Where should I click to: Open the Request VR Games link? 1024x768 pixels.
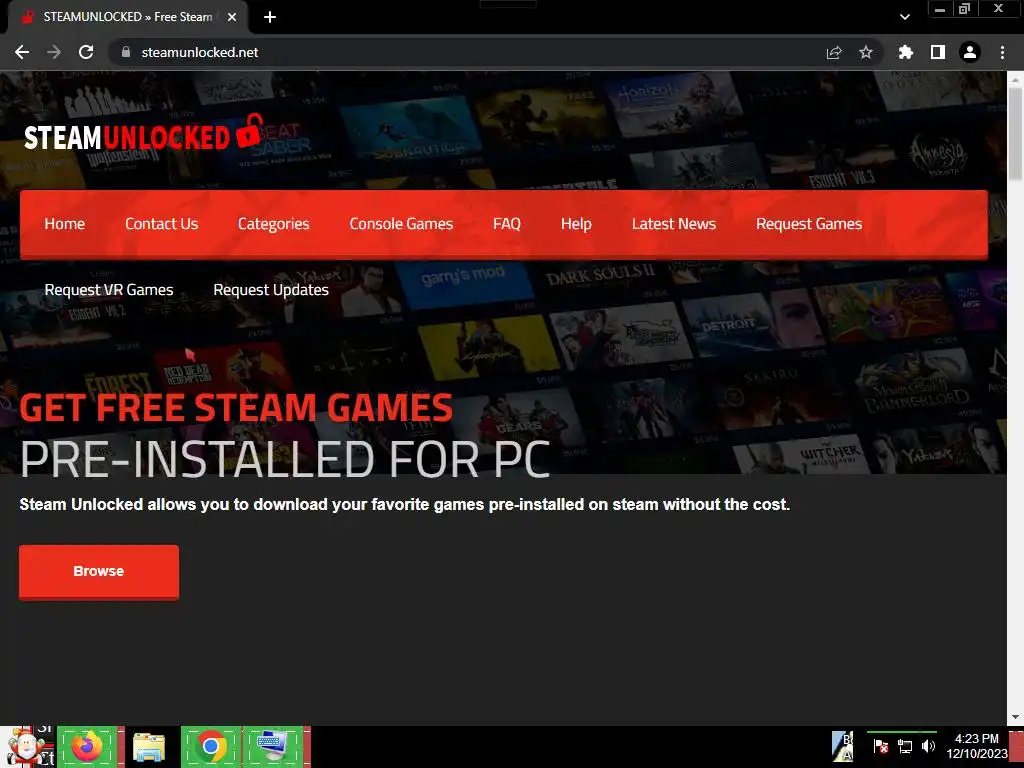109,290
